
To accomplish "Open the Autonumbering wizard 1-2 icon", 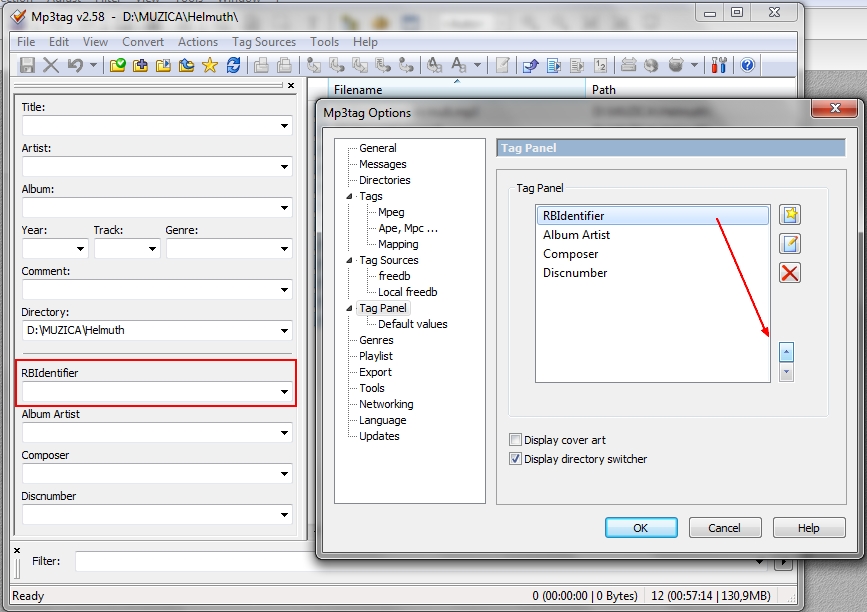I will pos(600,65).
